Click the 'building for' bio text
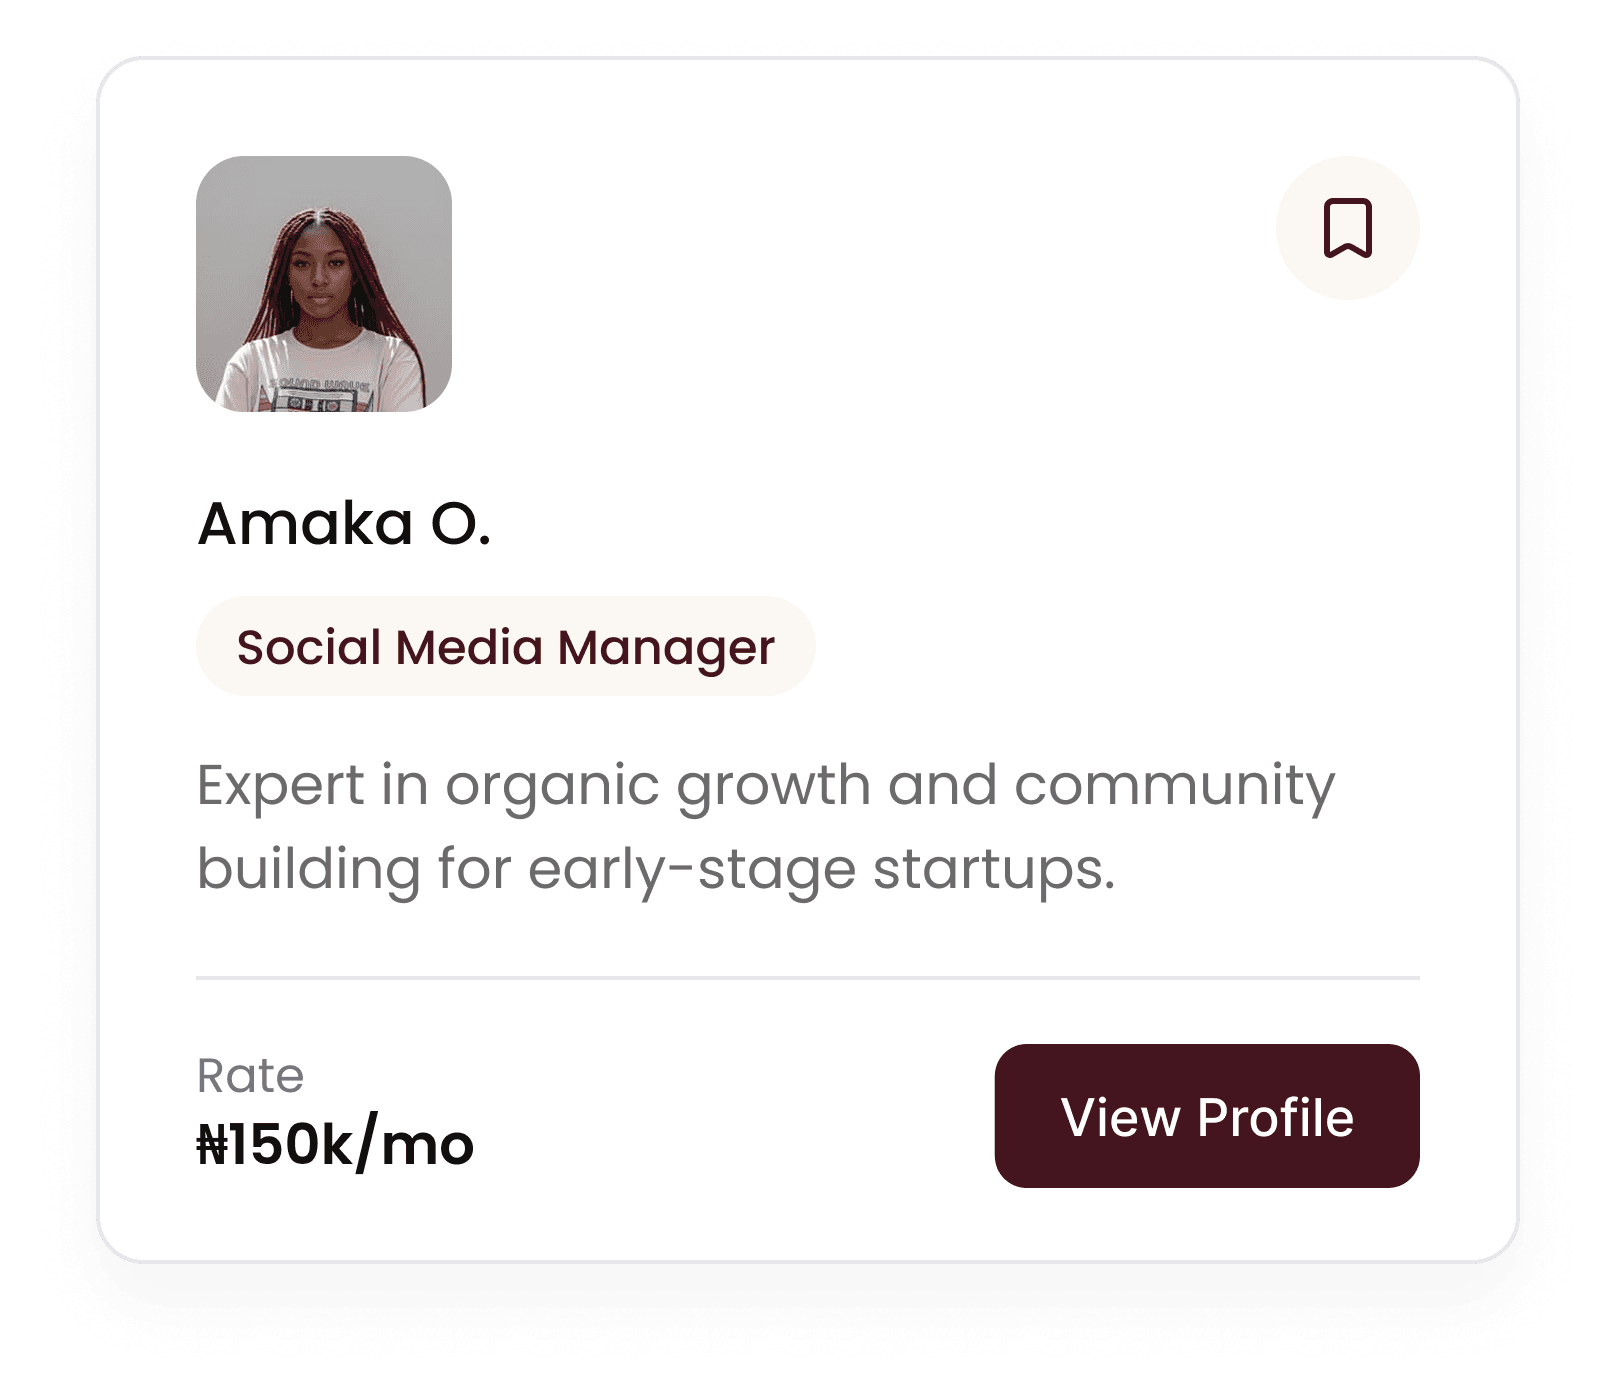Viewport: 1616px width, 1400px height. pos(354,869)
